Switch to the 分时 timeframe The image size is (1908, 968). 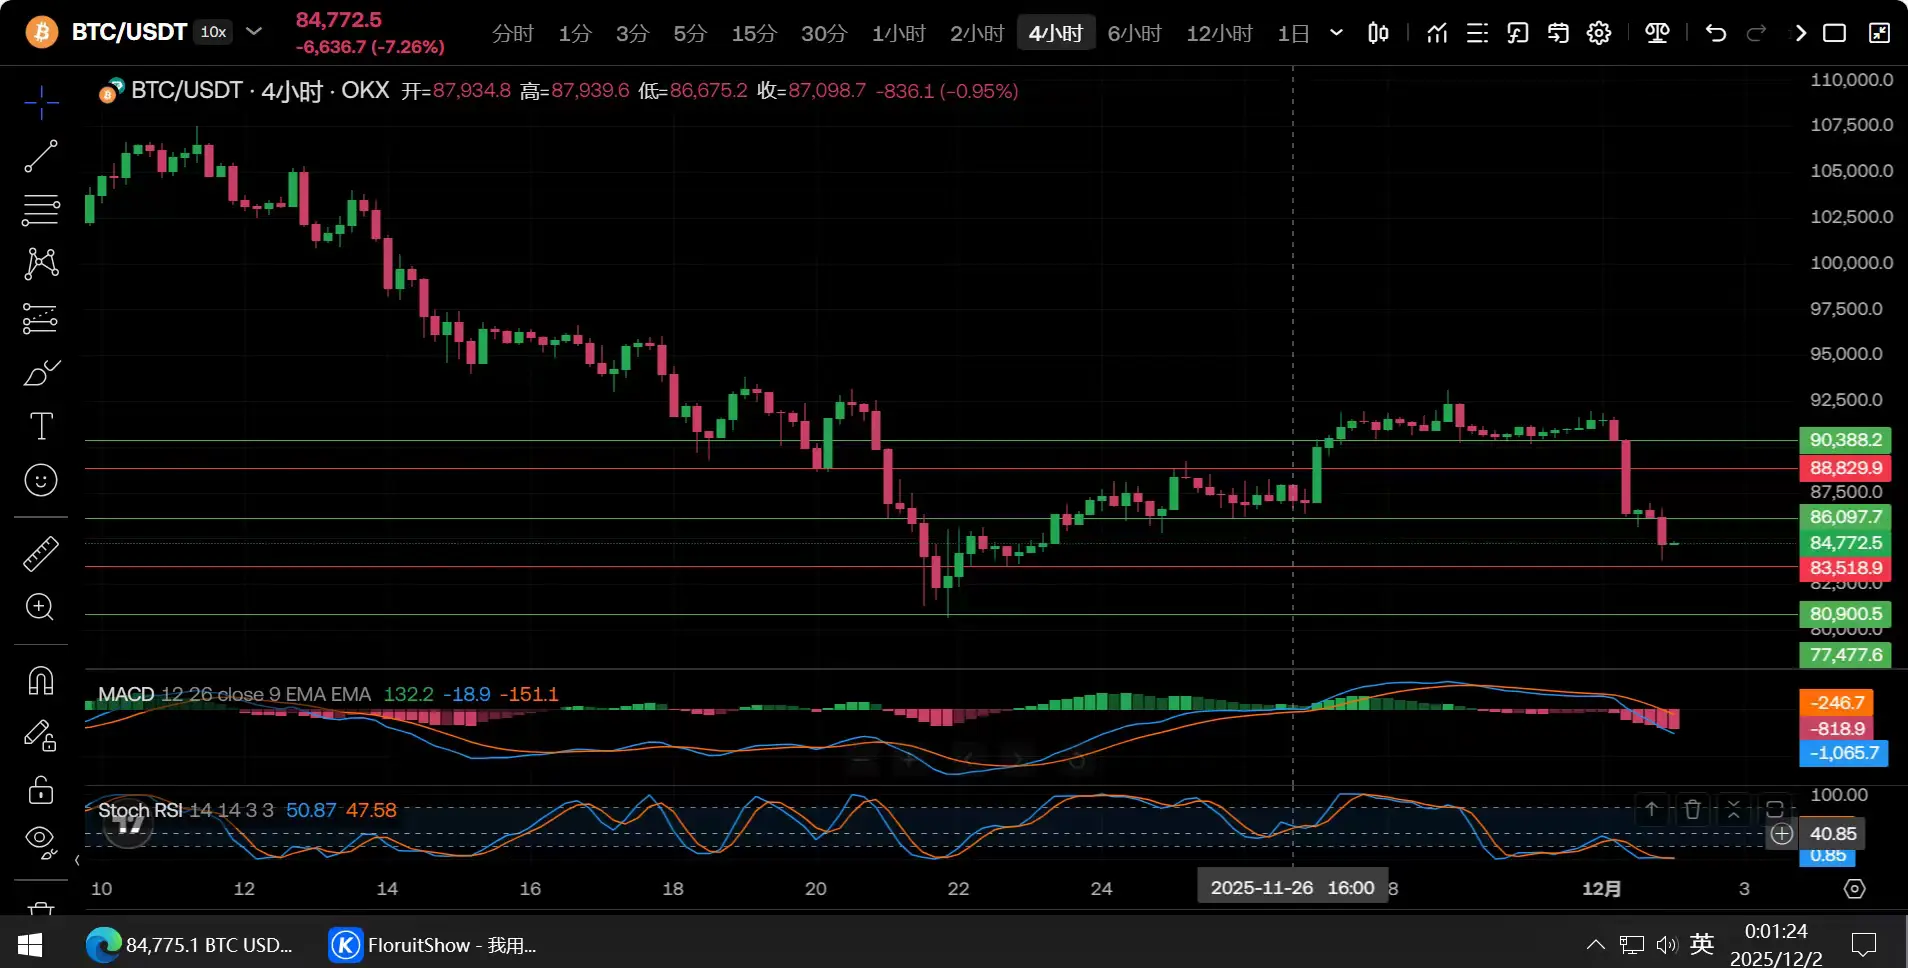click(x=513, y=33)
